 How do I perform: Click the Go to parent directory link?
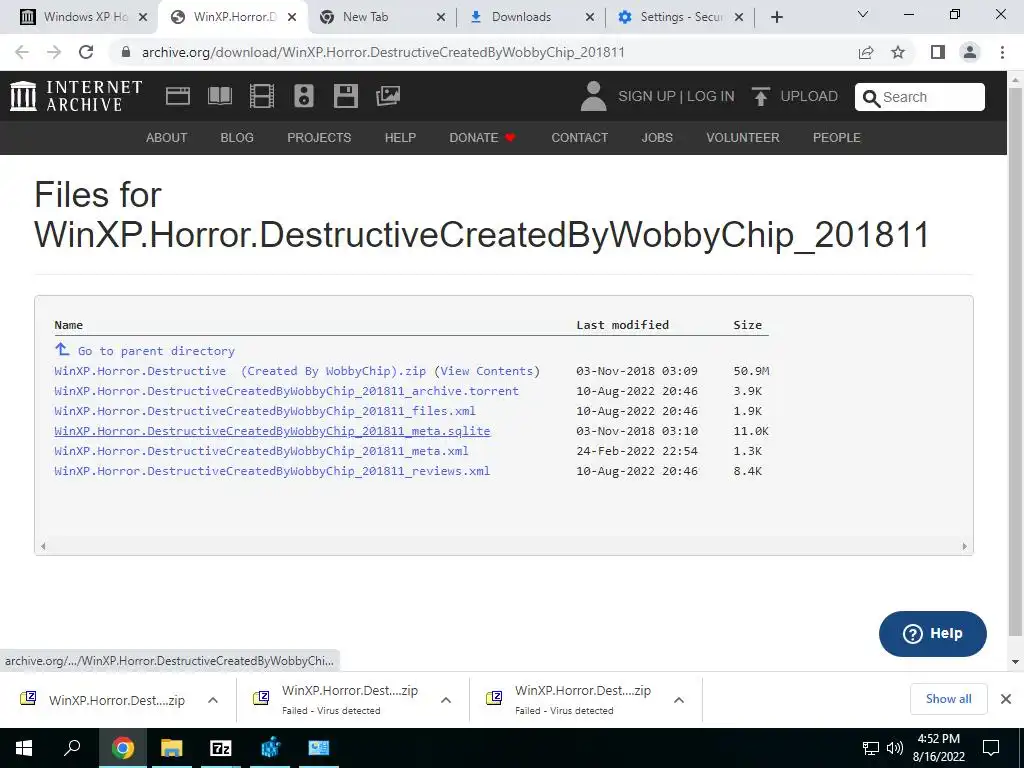pyautogui.click(x=156, y=351)
